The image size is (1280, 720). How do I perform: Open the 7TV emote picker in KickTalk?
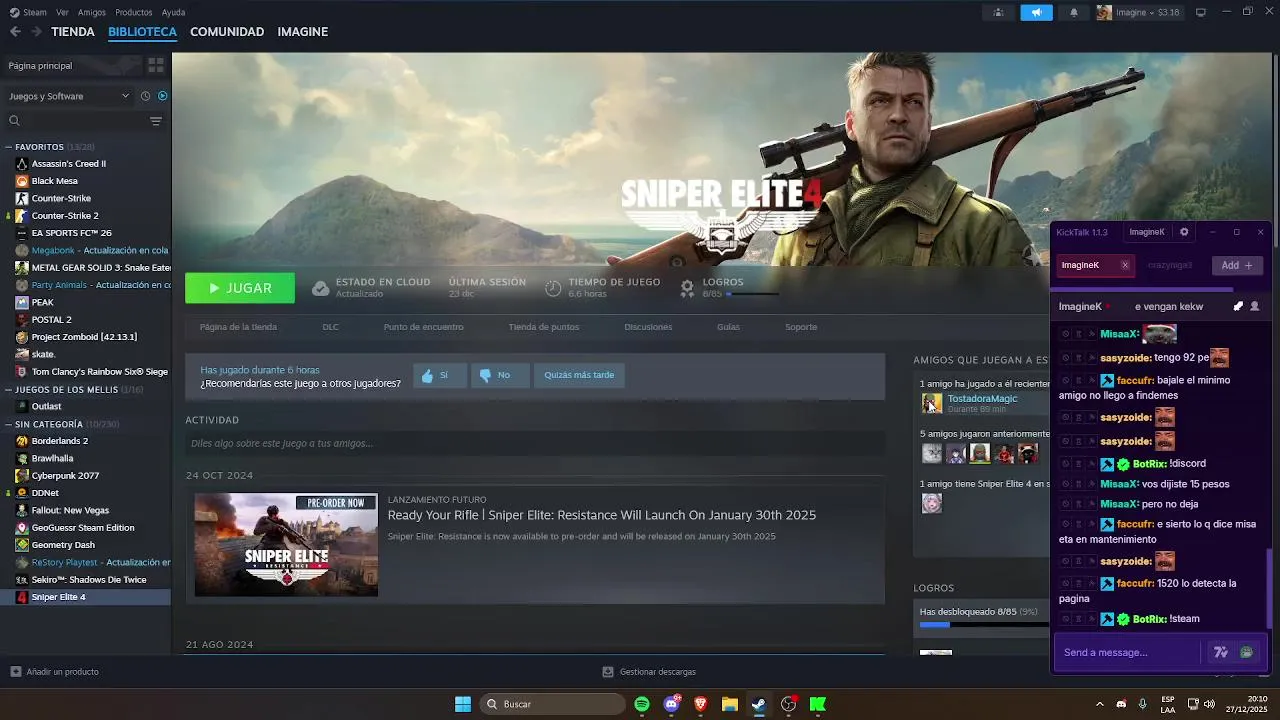point(1220,652)
